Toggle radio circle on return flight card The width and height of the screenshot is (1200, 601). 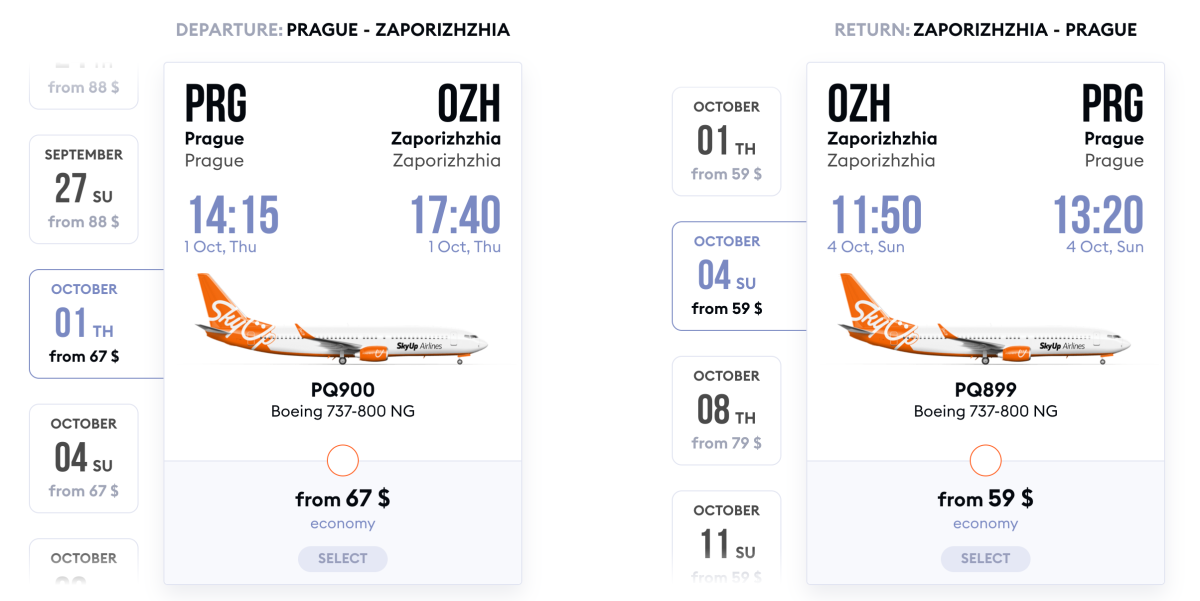[x=985, y=461]
